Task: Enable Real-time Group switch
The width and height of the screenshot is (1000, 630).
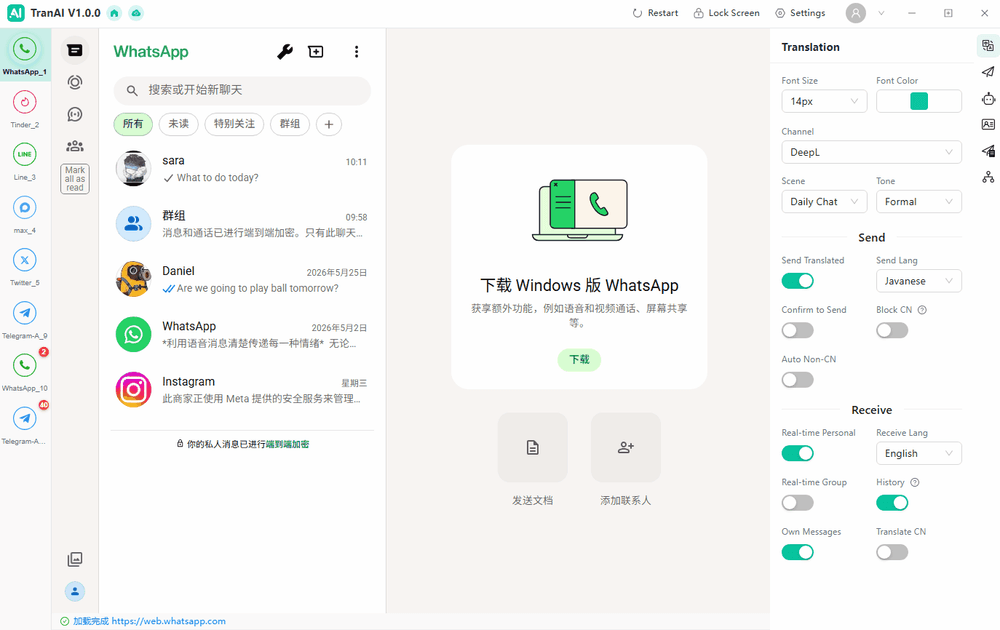Action: 797,503
